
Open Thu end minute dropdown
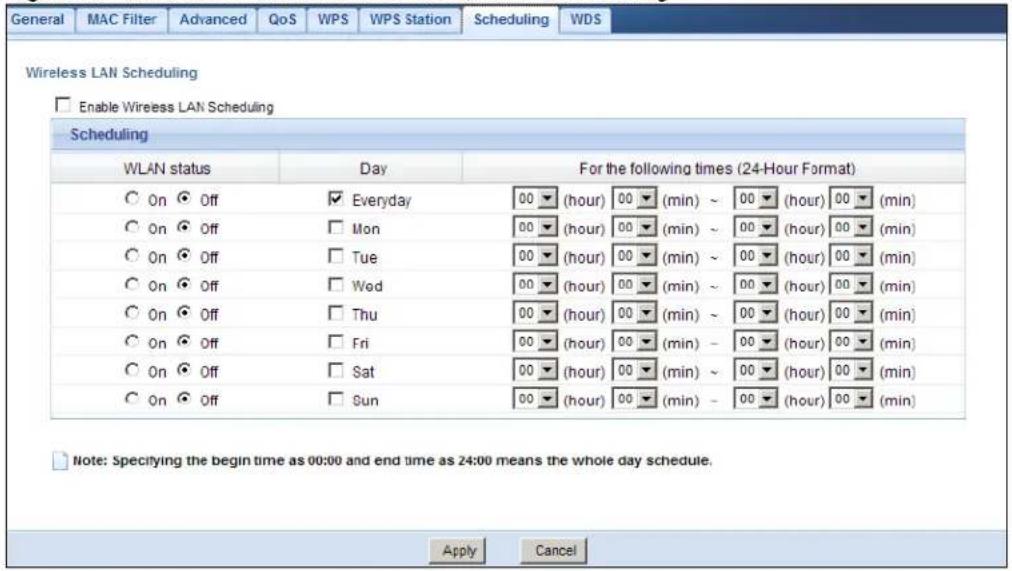[851, 313]
